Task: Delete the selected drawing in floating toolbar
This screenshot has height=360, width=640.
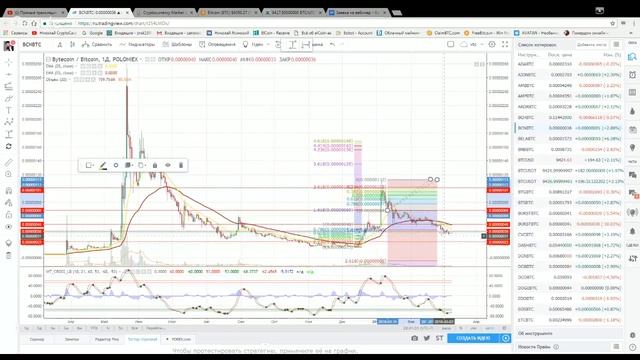Action: pyautogui.click(x=181, y=165)
